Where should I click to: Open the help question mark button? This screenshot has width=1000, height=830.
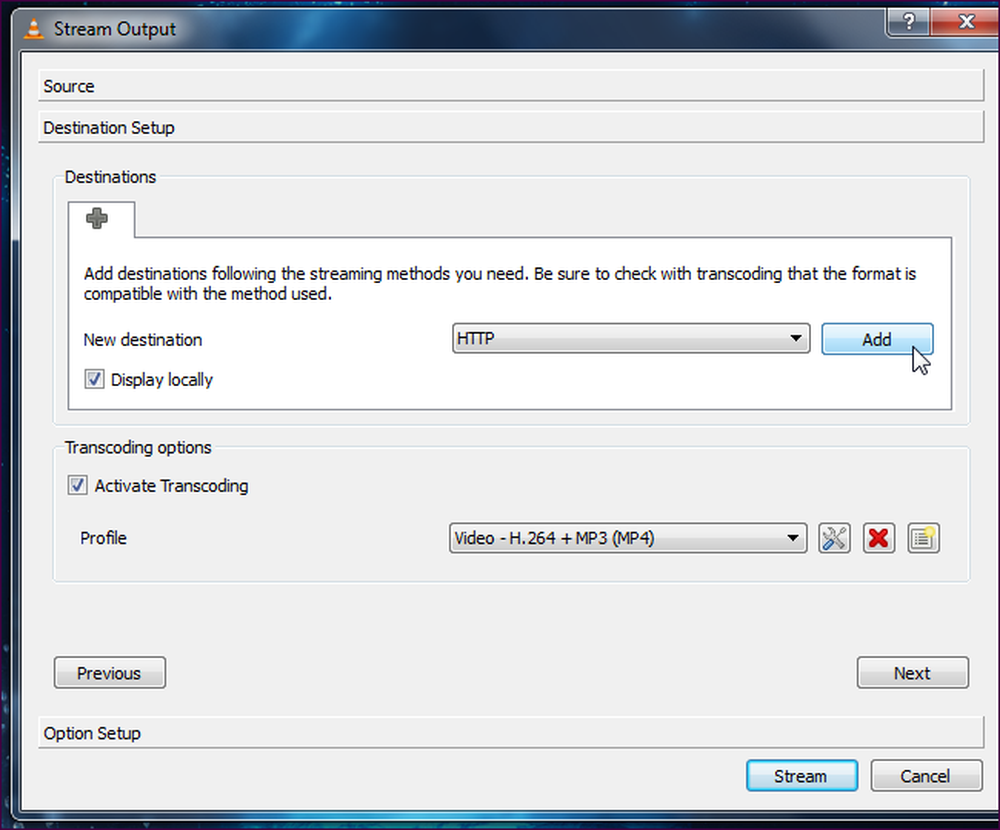tap(909, 22)
